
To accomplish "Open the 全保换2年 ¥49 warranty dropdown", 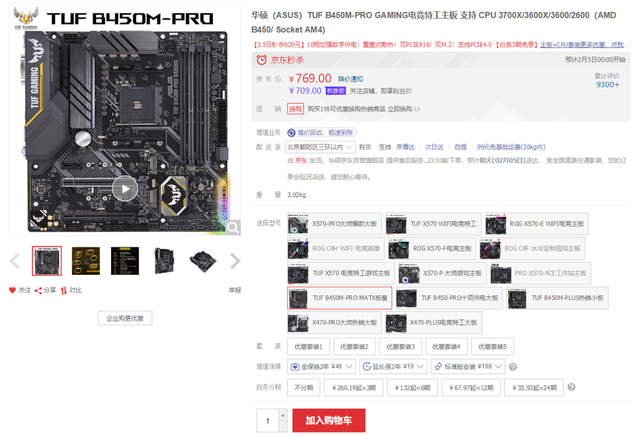I will tap(321, 366).
